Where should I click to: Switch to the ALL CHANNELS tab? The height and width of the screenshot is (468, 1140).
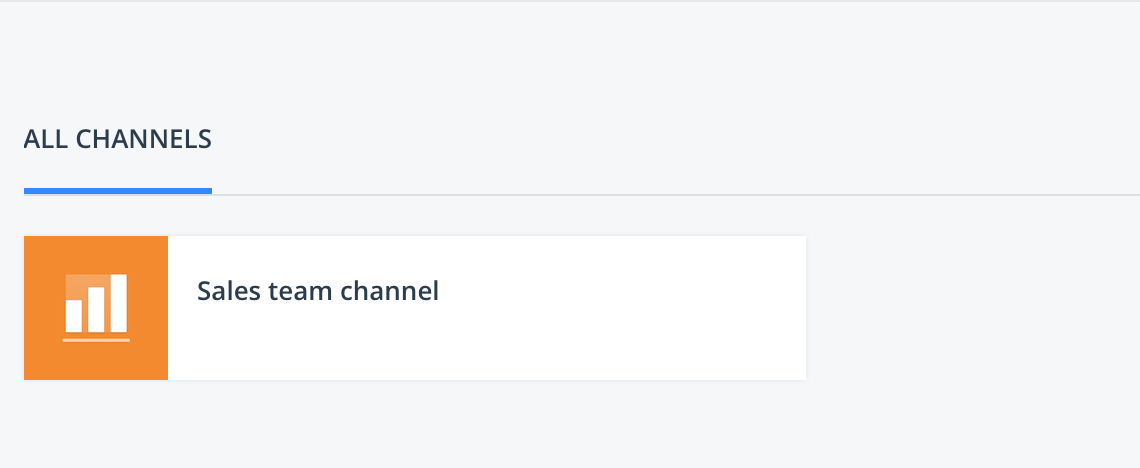(118, 139)
